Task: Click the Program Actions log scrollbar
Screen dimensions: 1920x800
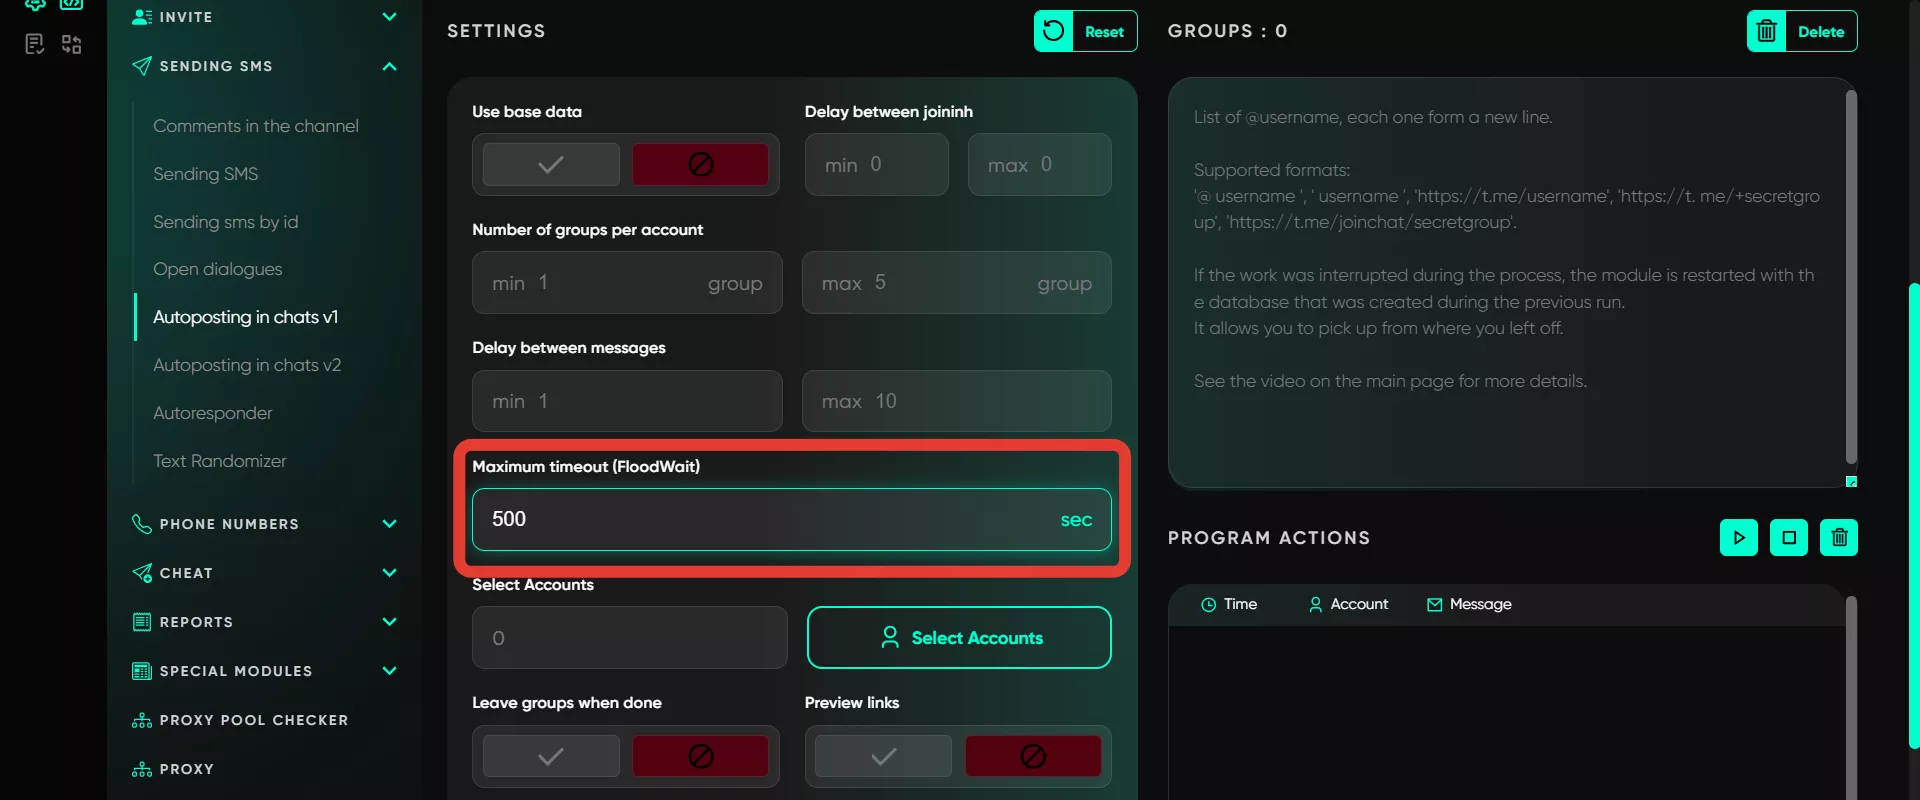Action: click(1851, 698)
